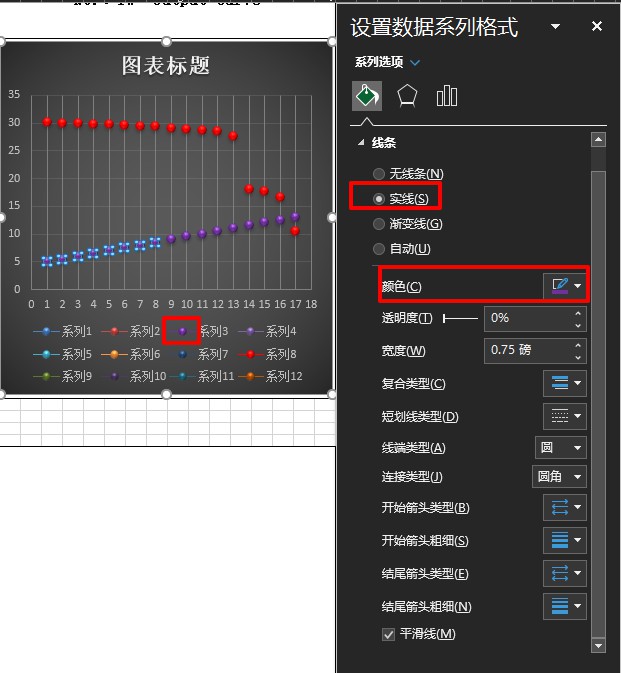
Task: Click the red data point at x=13
Action: (233, 136)
